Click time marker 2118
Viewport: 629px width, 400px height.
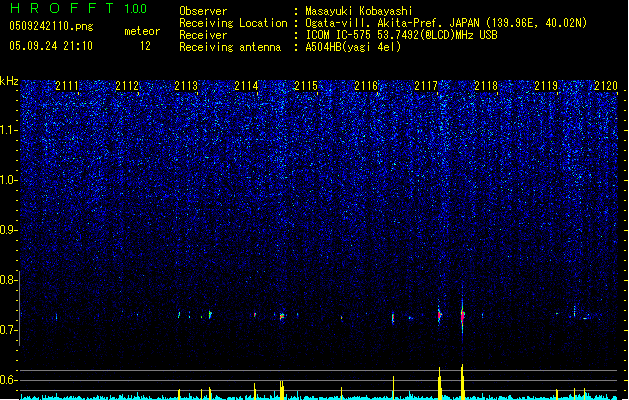486,85
